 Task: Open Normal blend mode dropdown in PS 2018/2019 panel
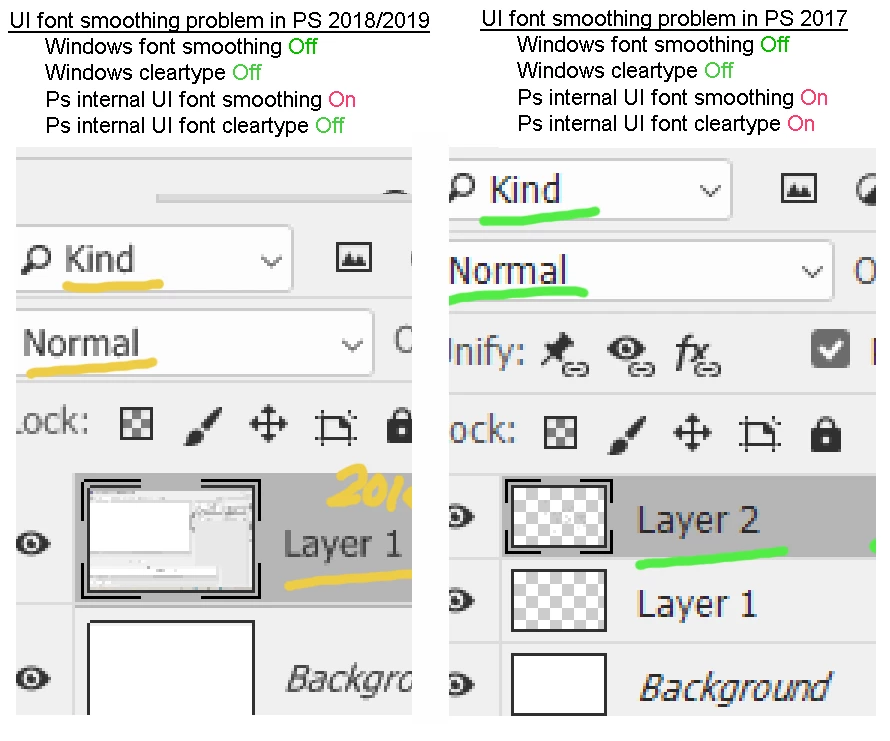click(x=195, y=343)
